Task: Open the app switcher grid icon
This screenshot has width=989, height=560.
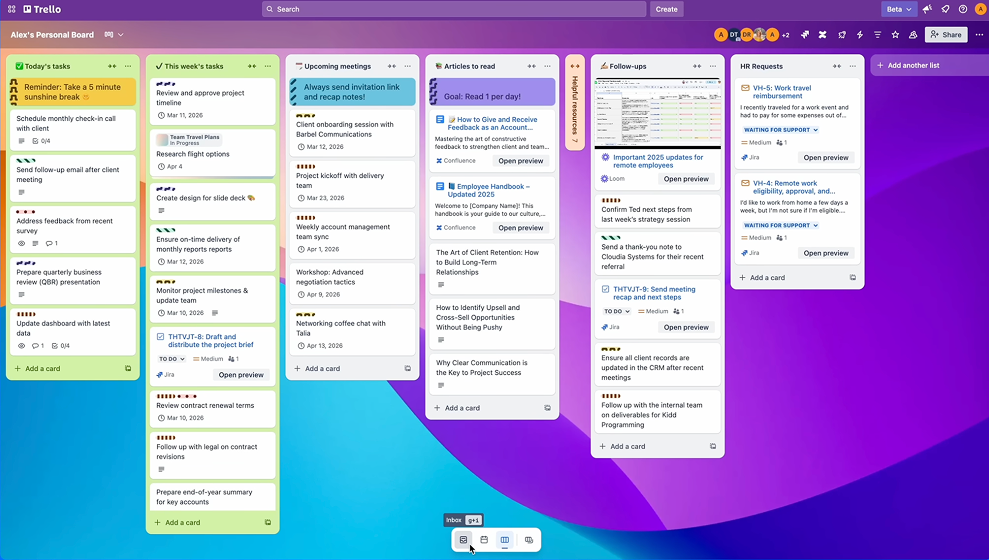Action: (x=10, y=9)
